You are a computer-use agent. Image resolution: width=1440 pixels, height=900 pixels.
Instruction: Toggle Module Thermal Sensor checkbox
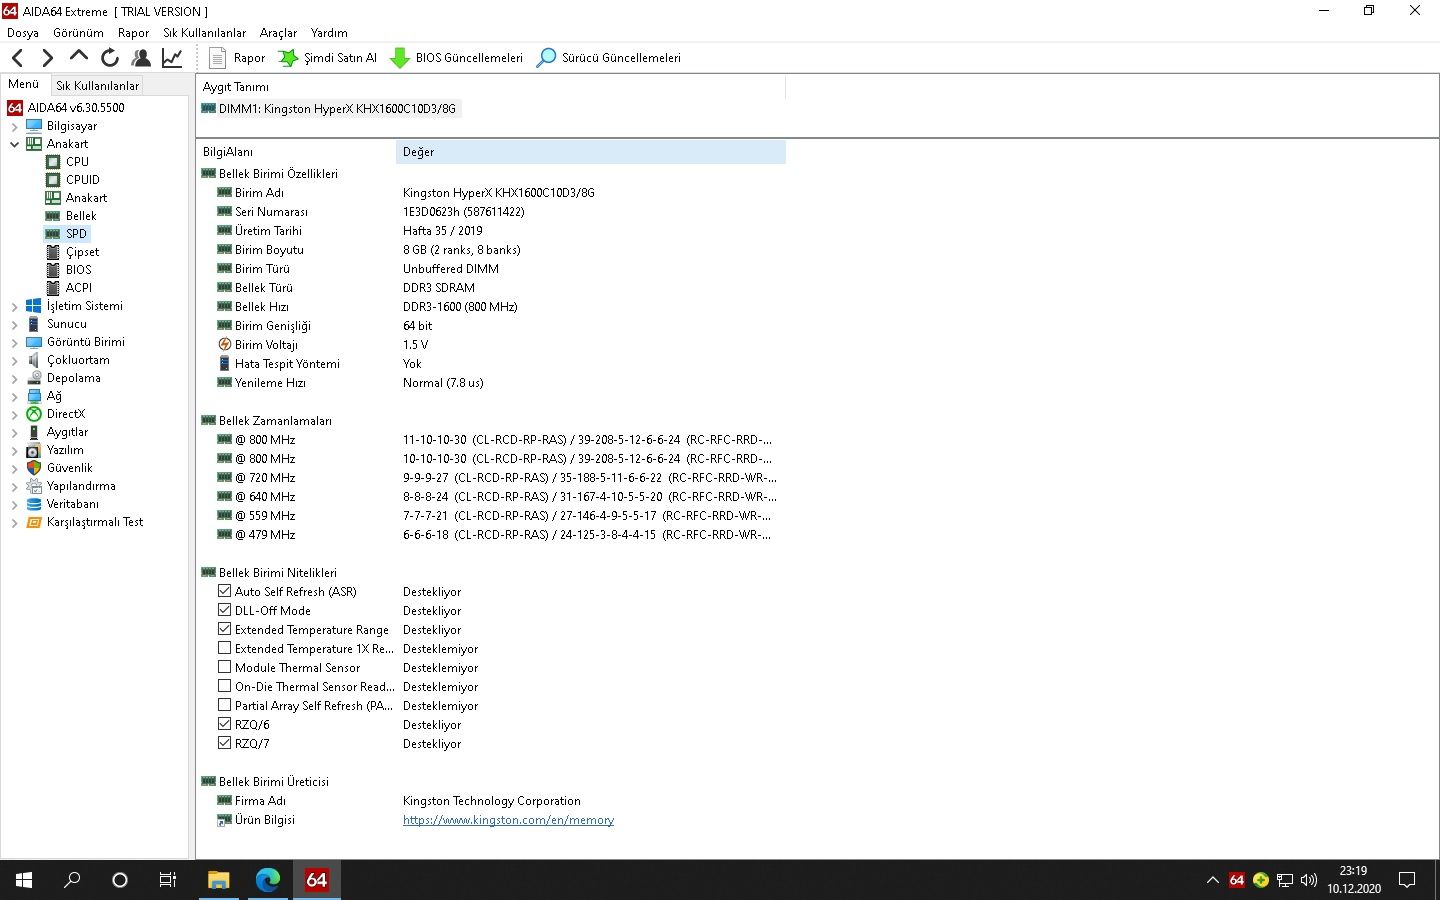coord(224,667)
